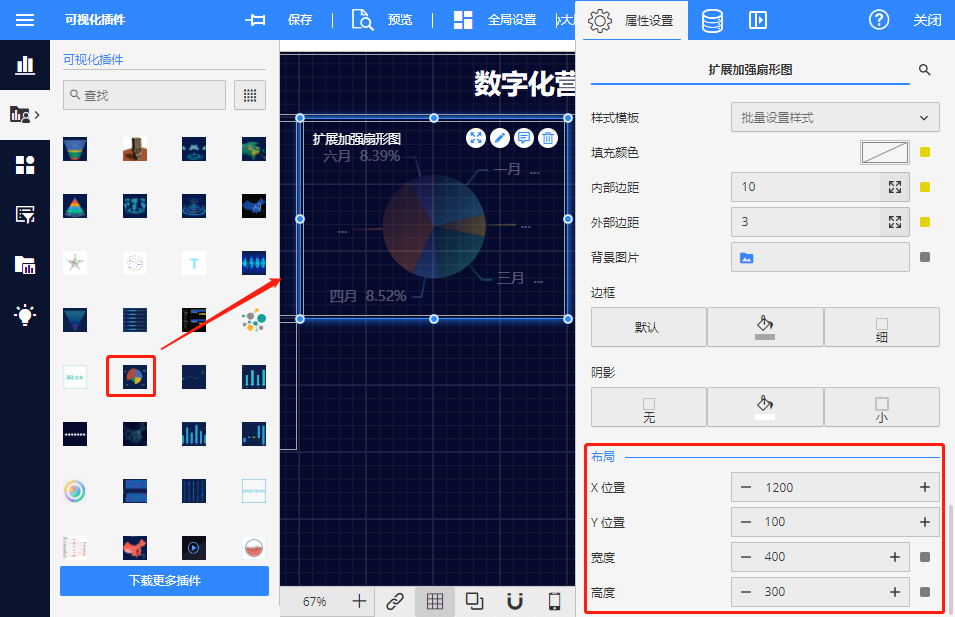This screenshot has width=955, height=617.
Task: Click the pencil edit icon on chart
Action: 500,139
